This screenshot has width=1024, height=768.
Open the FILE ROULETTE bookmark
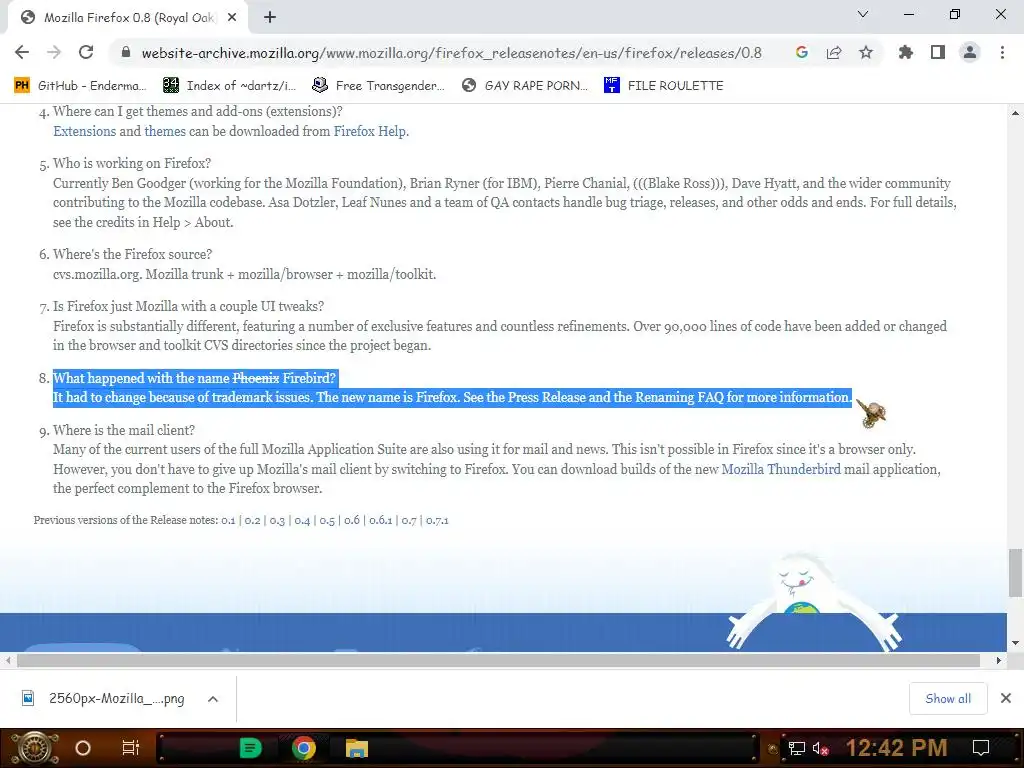(x=664, y=86)
